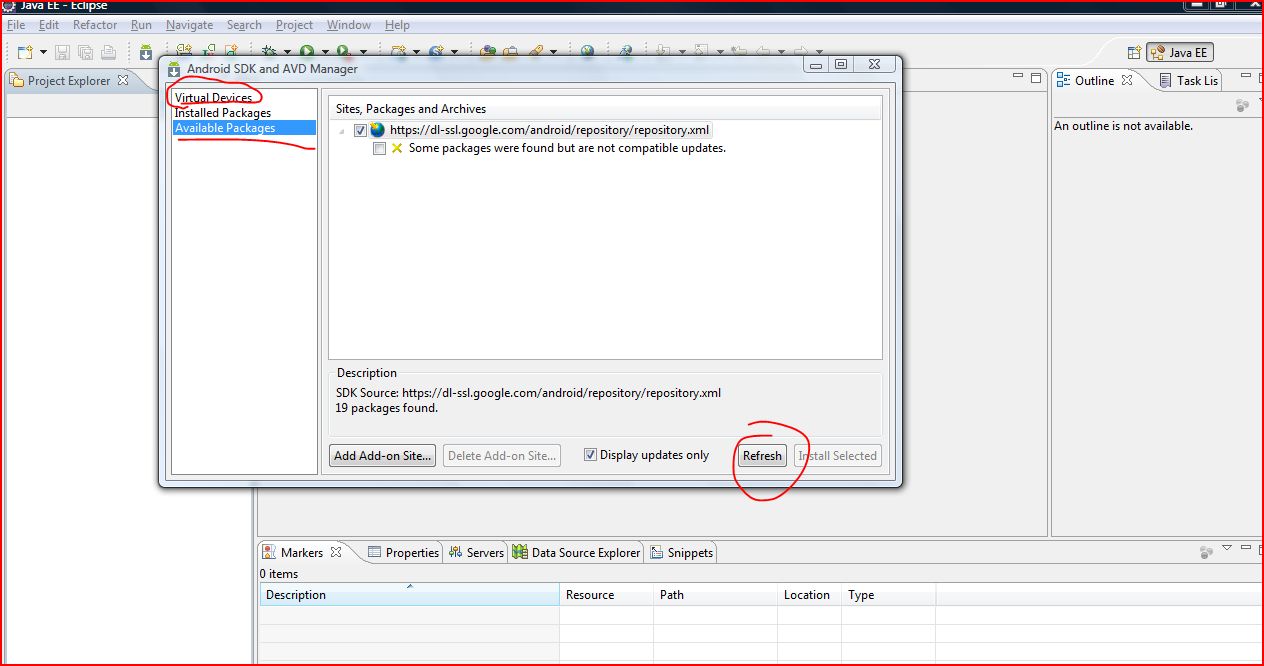The image size is (1264, 666).
Task: Click the globe icon beside the repository URL
Action: pyautogui.click(x=377, y=130)
